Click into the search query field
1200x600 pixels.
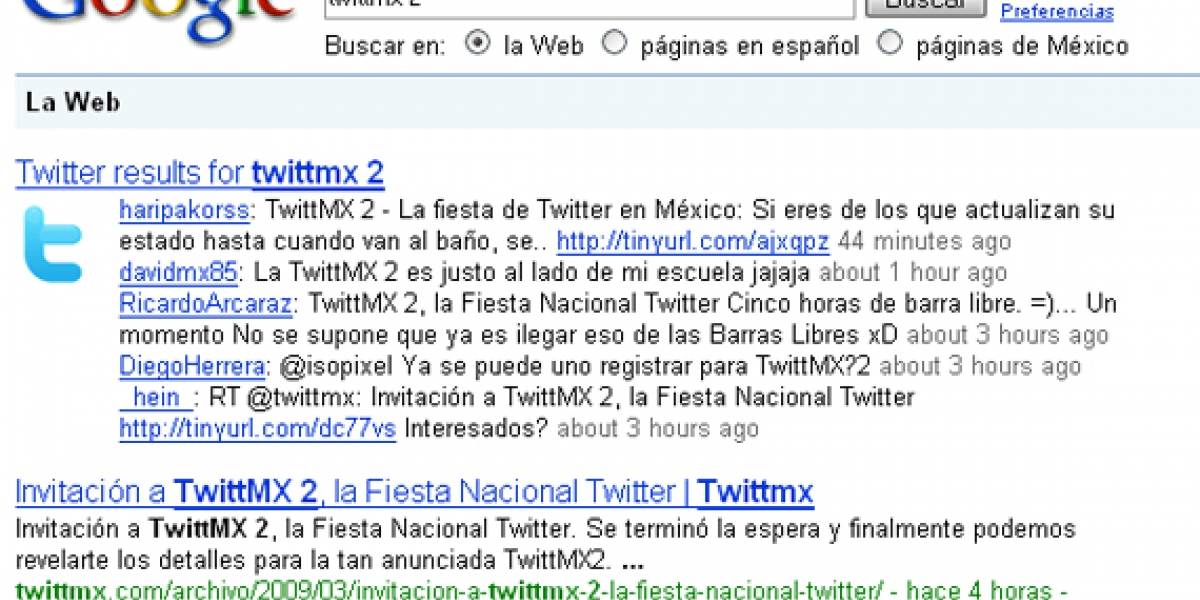pyautogui.click(x=589, y=8)
